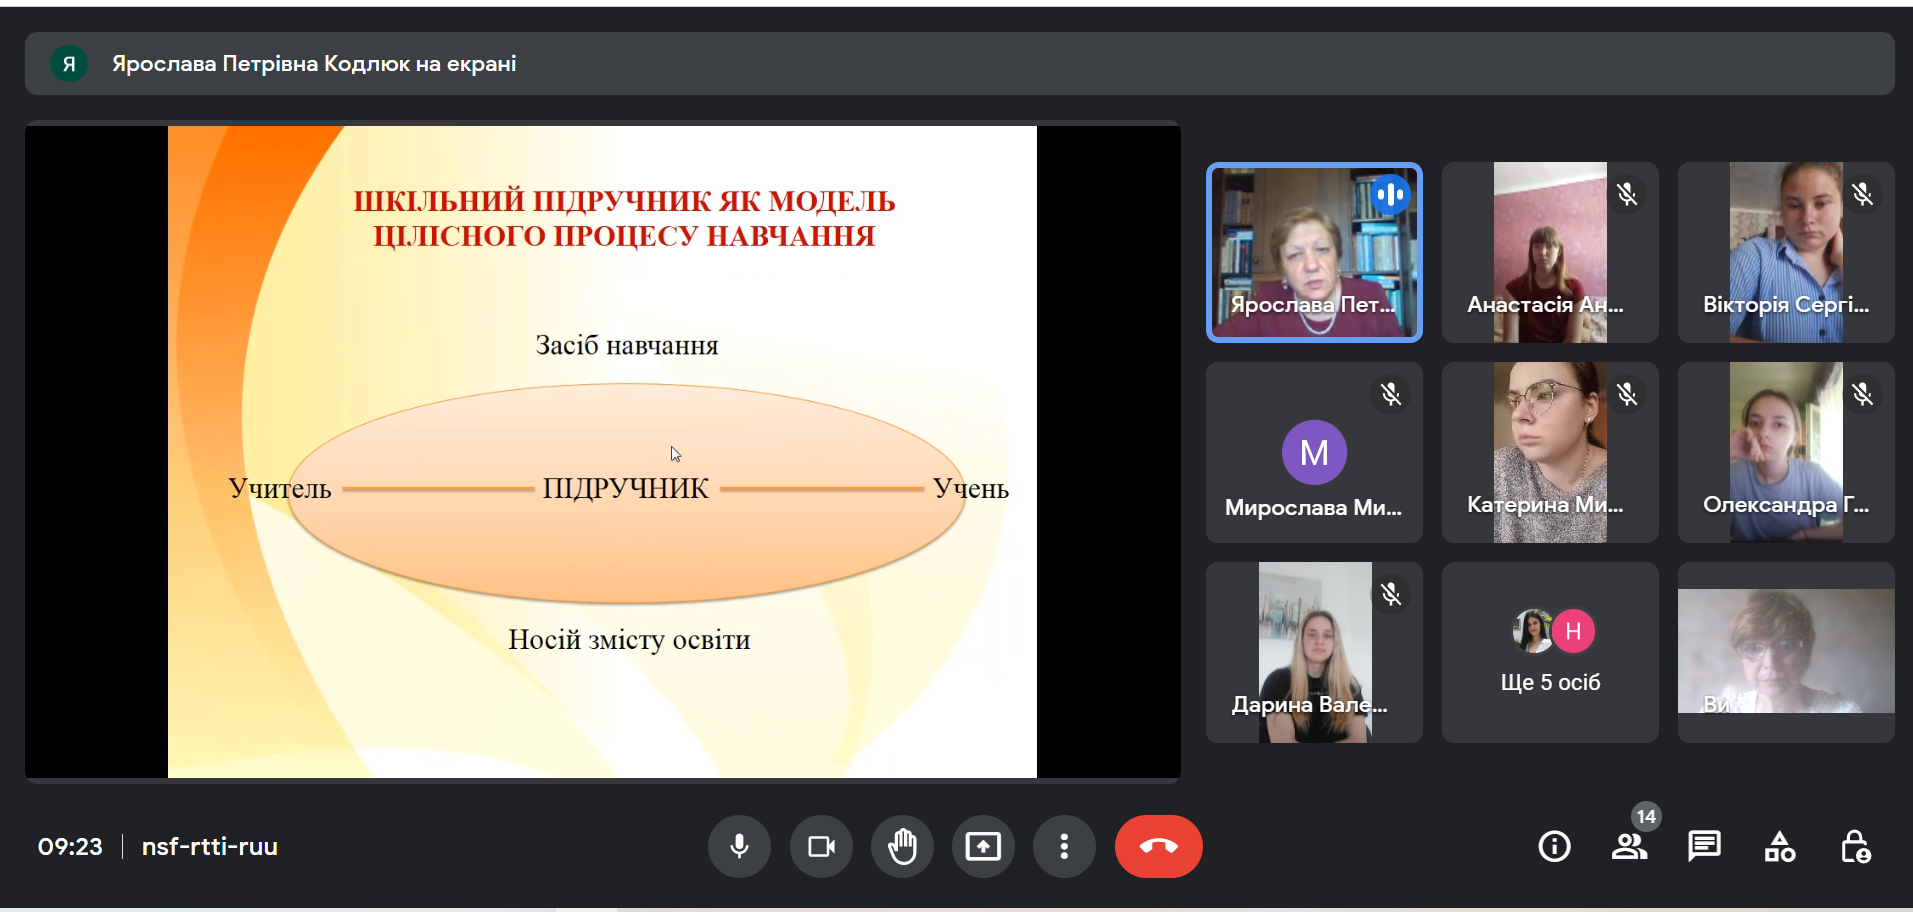Select Ярослава Пет... video tile
This screenshot has height=912, width=1913.
pyautogui.click(x=1313, y=252)
